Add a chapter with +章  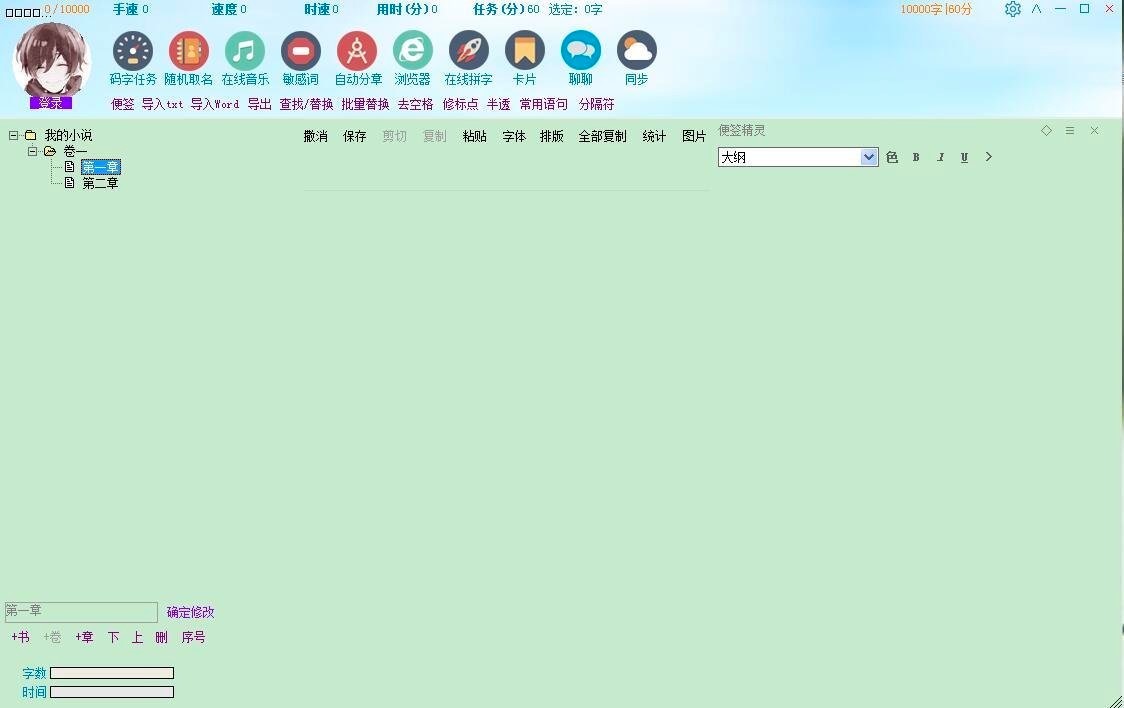[x=84, y=637]
